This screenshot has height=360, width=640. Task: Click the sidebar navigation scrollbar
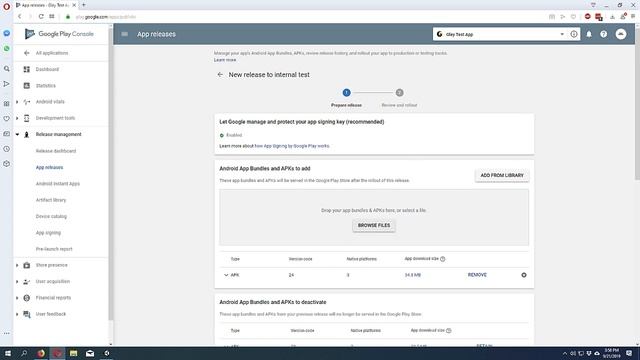pyautogui.click(x=111, y=173)
